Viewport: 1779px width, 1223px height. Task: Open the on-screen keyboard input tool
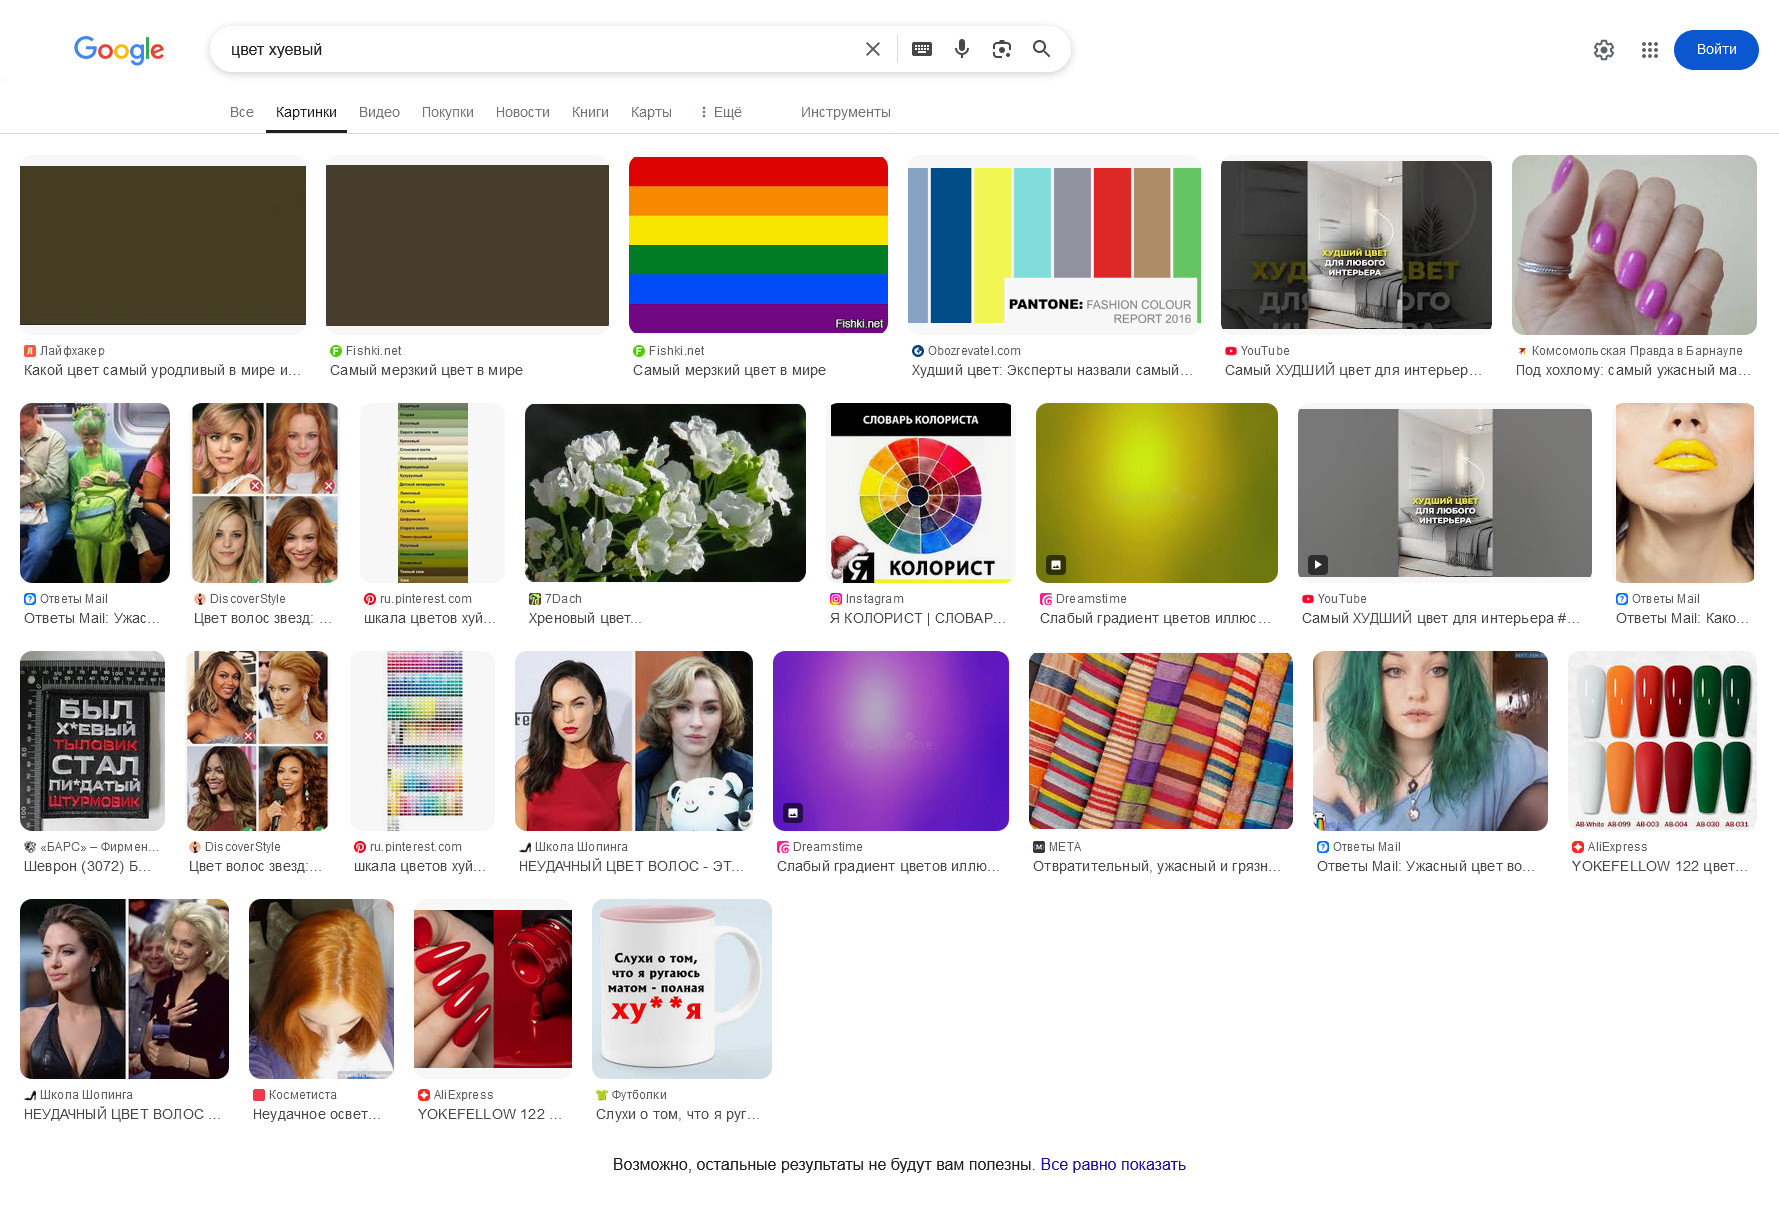[922, 49]
